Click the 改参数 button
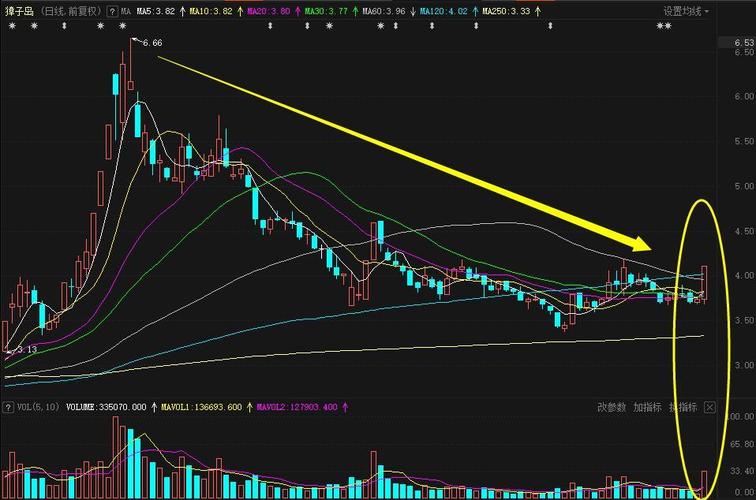Screen dimensions: 756x500 coord(611,407)
